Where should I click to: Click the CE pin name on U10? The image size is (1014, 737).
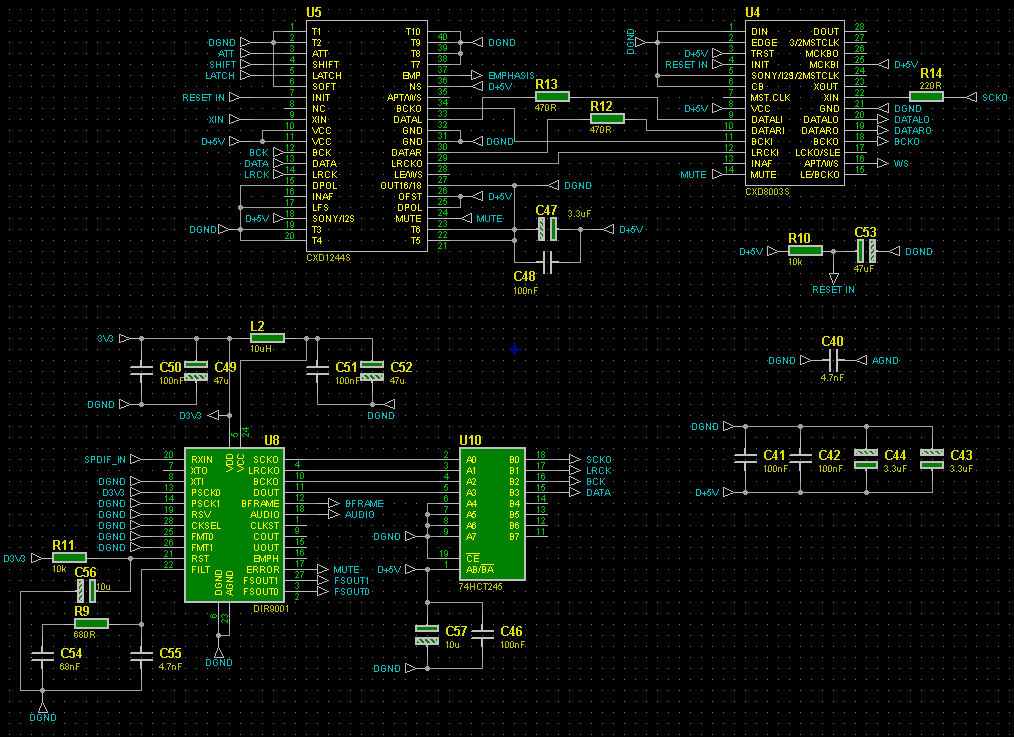[473, 559]
